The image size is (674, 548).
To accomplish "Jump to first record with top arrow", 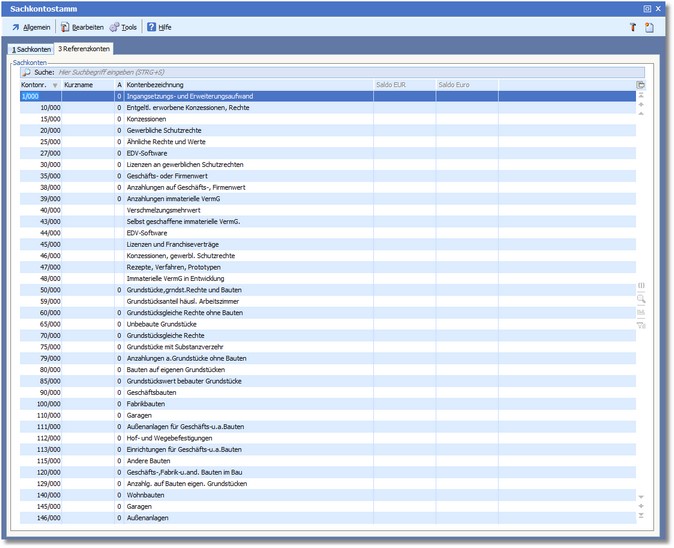I will point(641,96).
